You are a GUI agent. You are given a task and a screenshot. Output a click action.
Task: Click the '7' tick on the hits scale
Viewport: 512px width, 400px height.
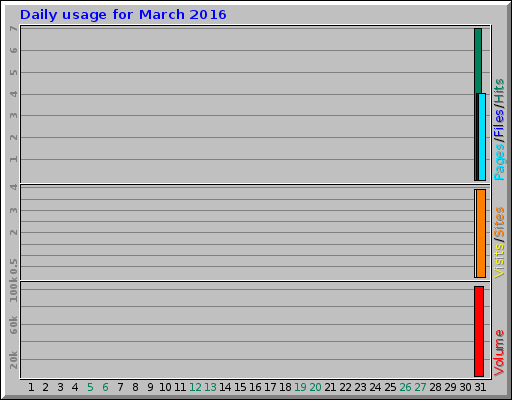tap(13, 29)
